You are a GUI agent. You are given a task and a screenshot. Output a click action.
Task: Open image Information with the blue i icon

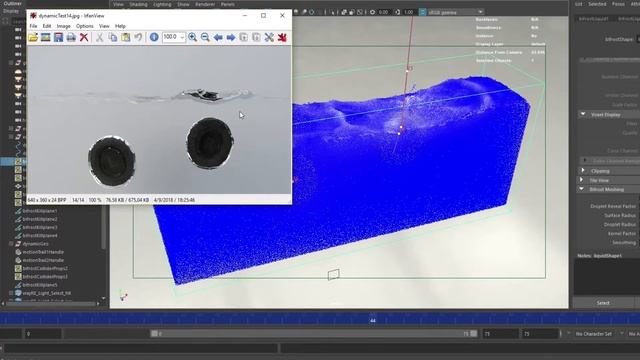pyautogui.click(x=154, y=38)
